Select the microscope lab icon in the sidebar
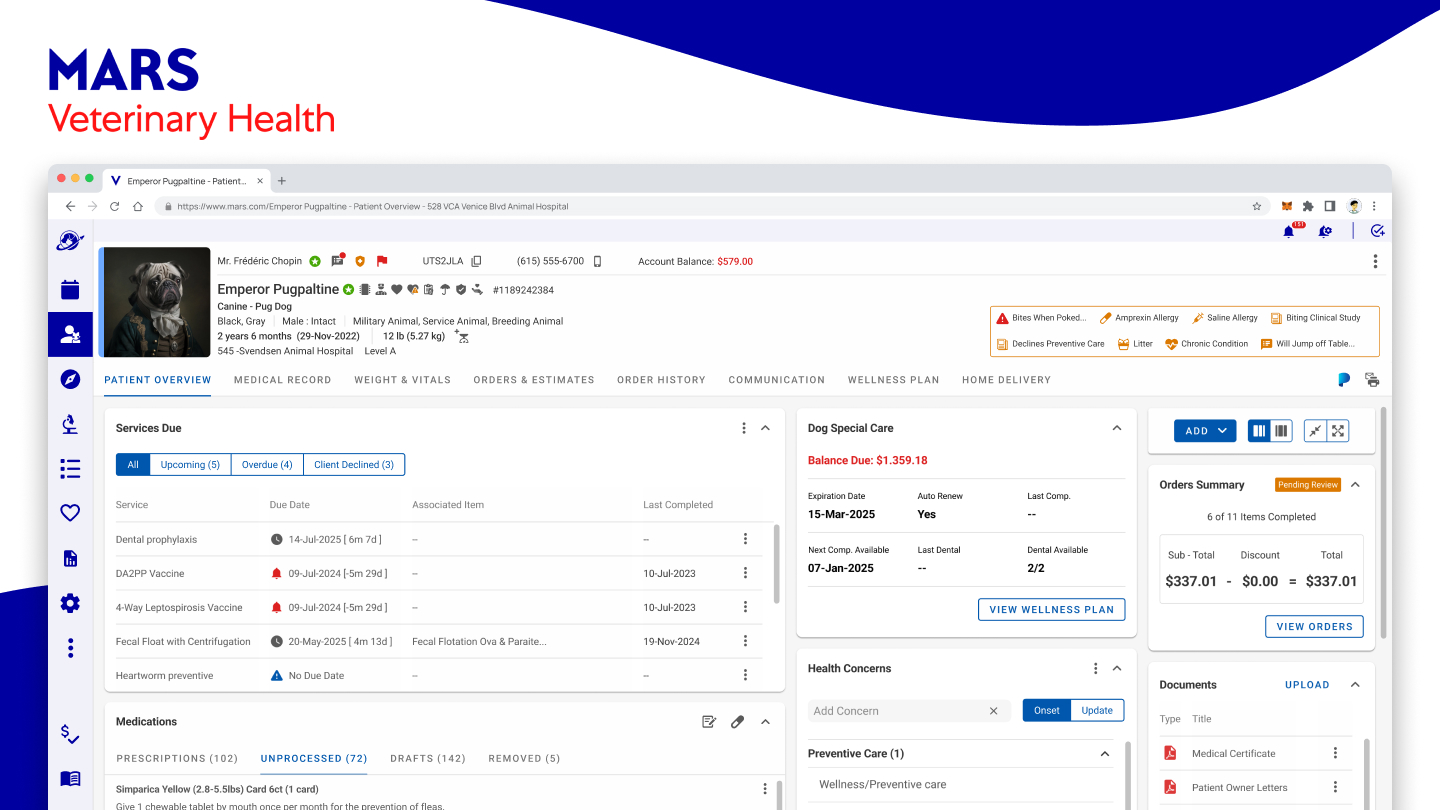1440x810 pixels. coord(70,424)
